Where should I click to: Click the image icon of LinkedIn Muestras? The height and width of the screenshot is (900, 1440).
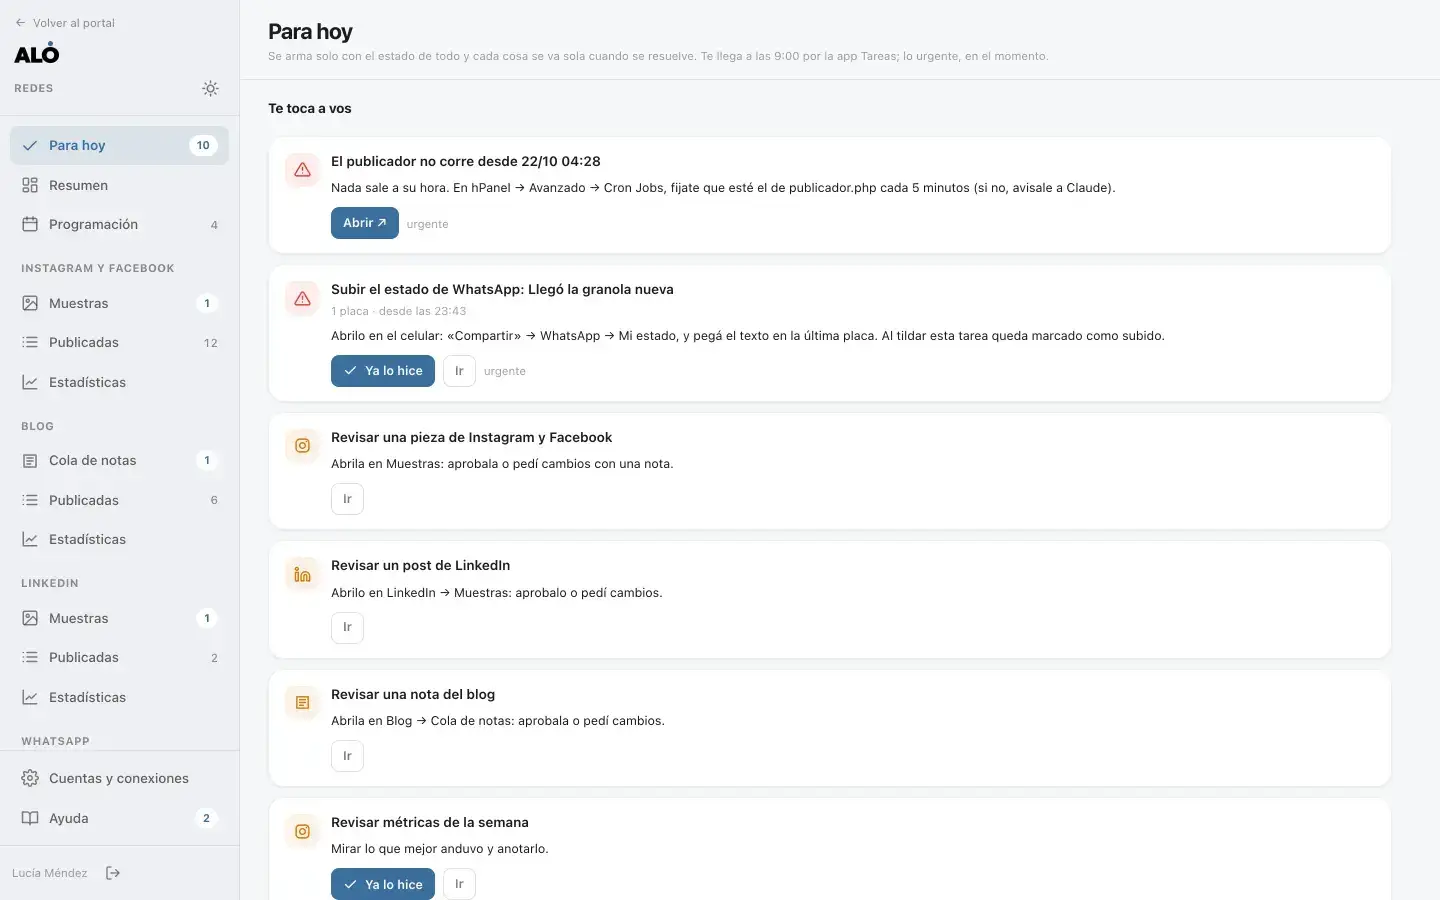(x=30, y=618)
